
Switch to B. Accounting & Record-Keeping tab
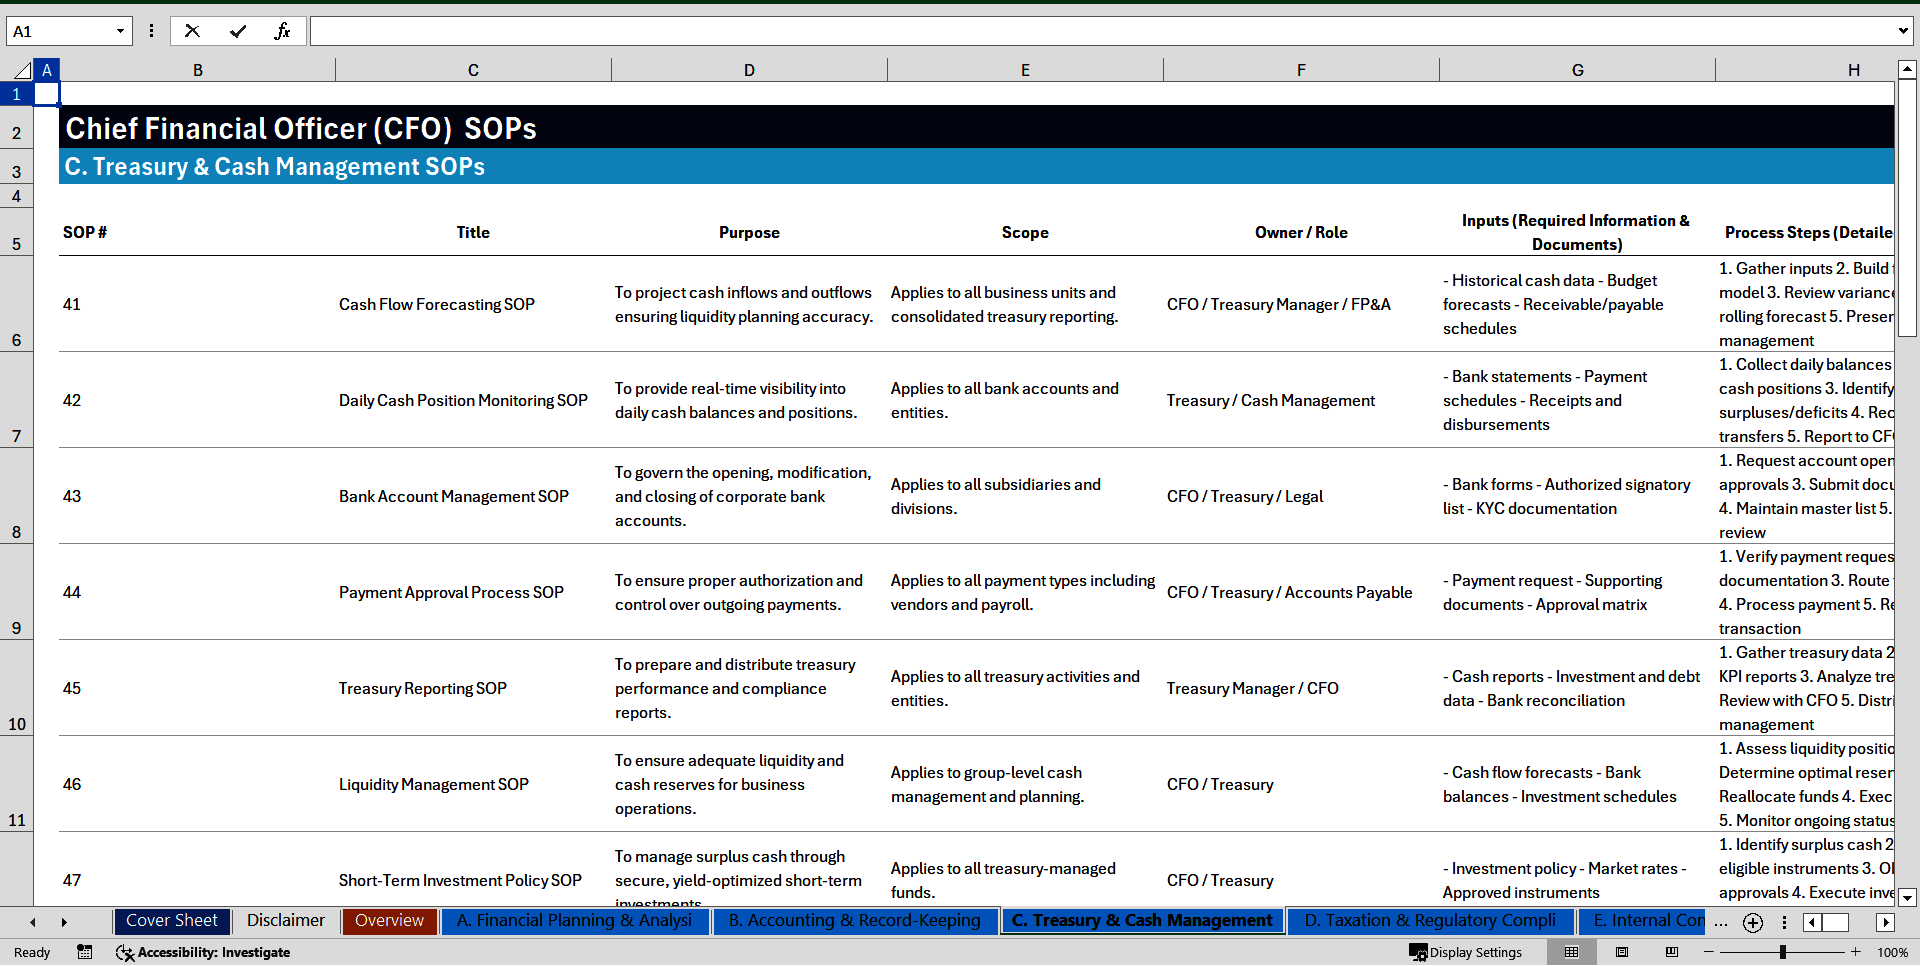pyautogui.click(x=854, y=921)
